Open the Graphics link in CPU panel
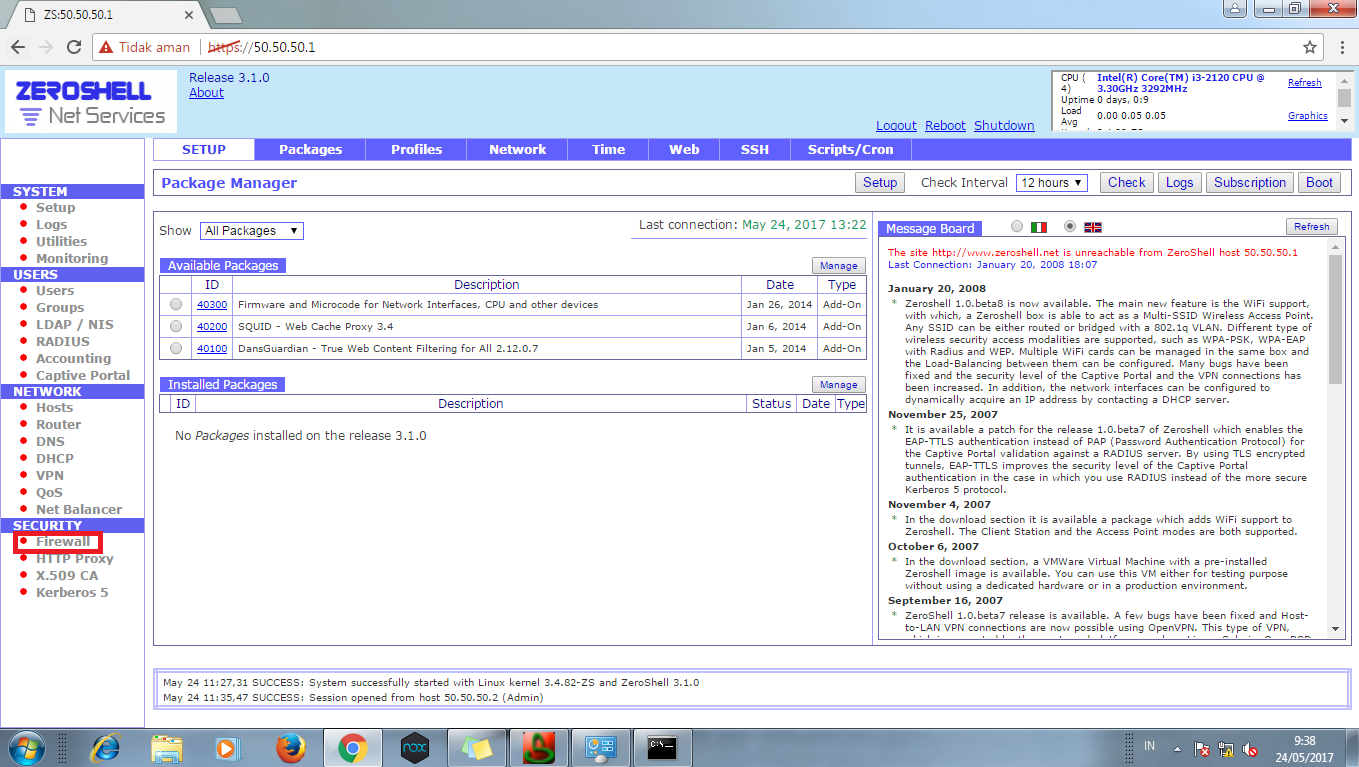This screenshot has height=767, width=1359. pos(1307,116)
